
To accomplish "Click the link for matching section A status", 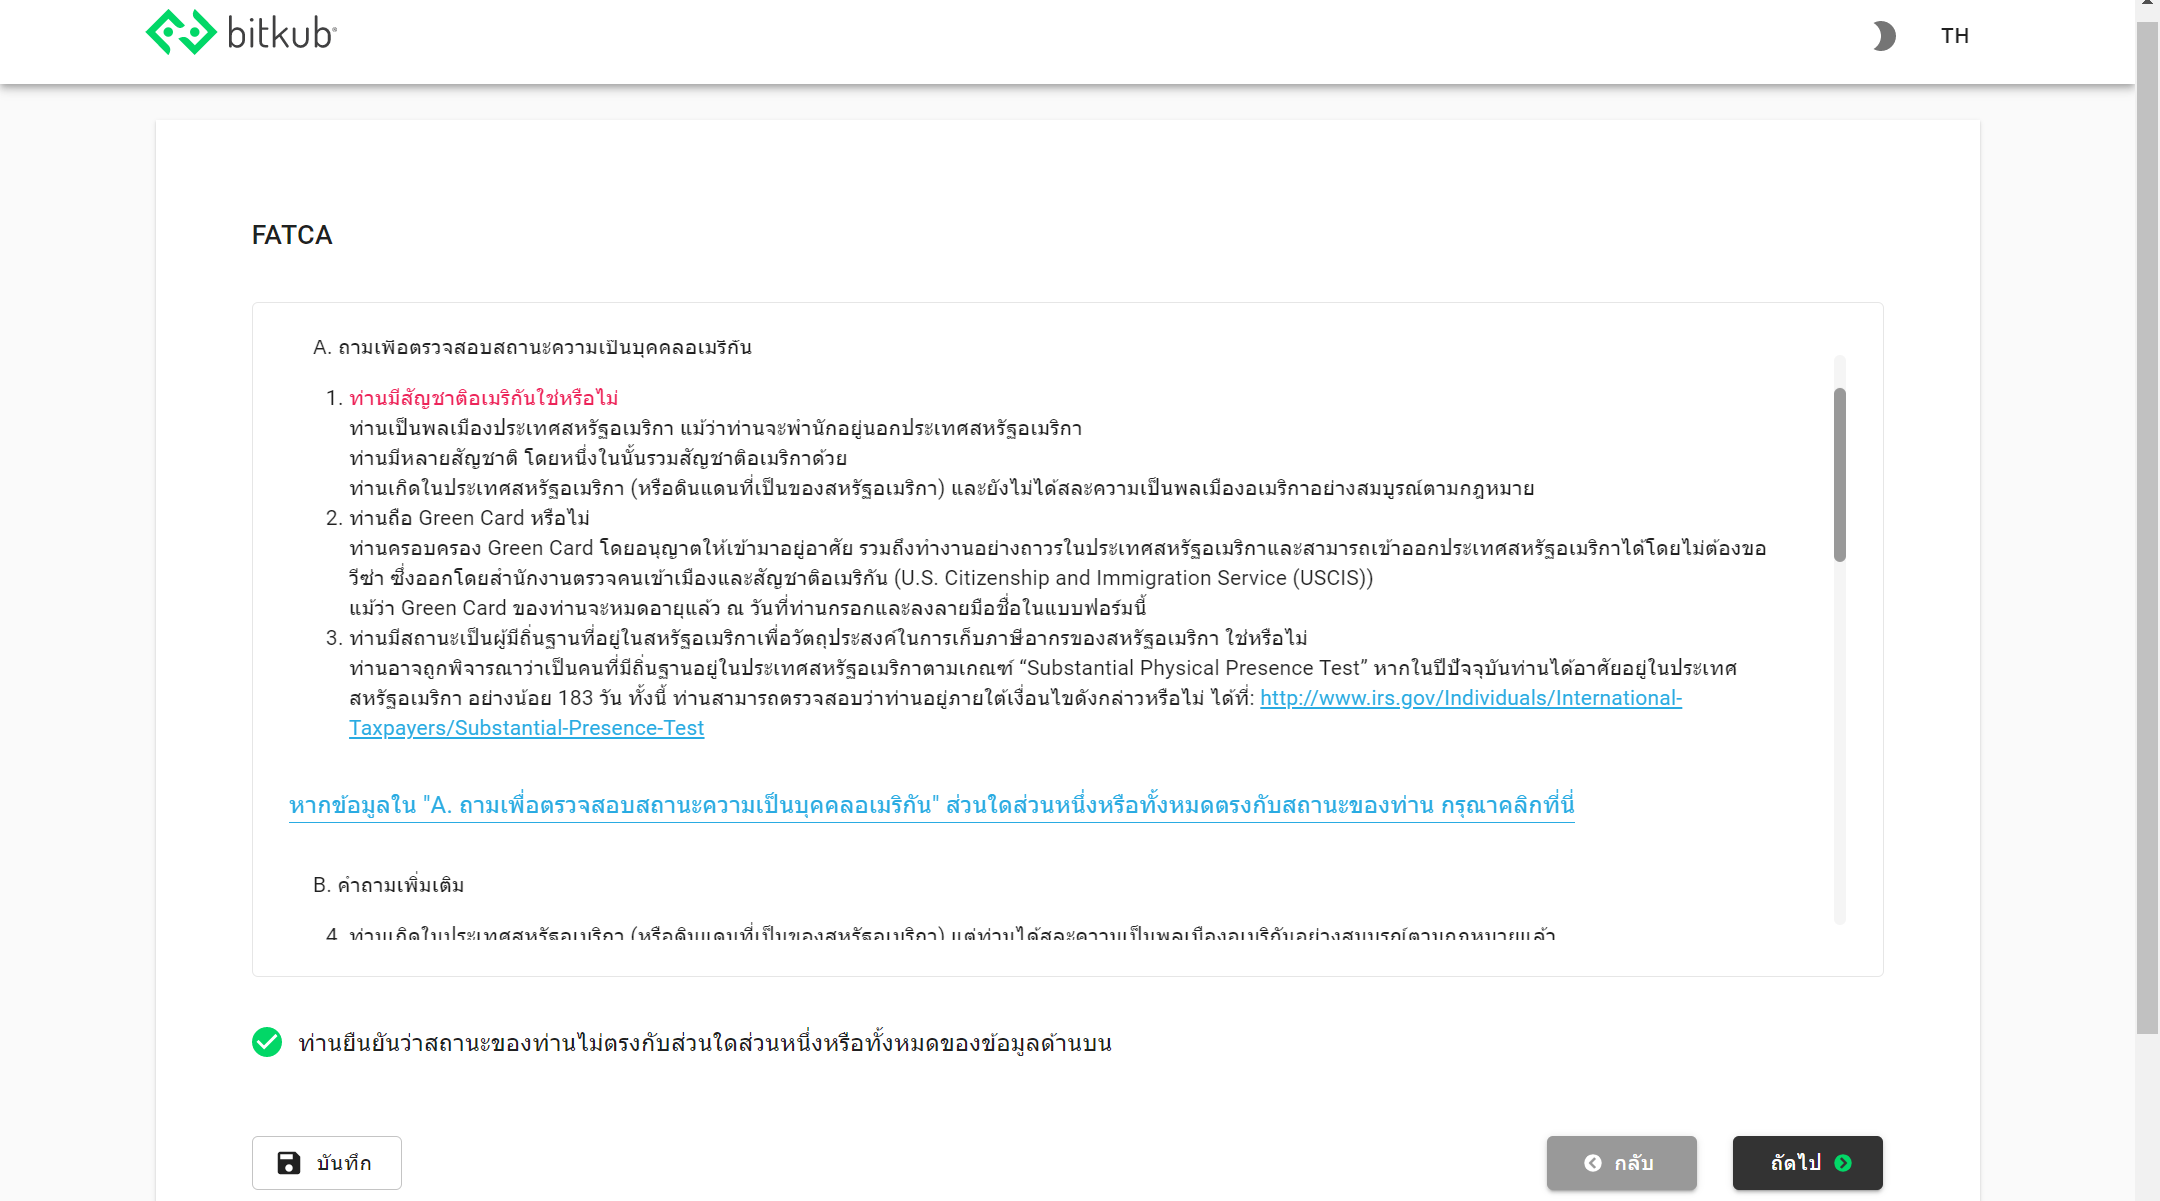I will [x=931, y=805].
